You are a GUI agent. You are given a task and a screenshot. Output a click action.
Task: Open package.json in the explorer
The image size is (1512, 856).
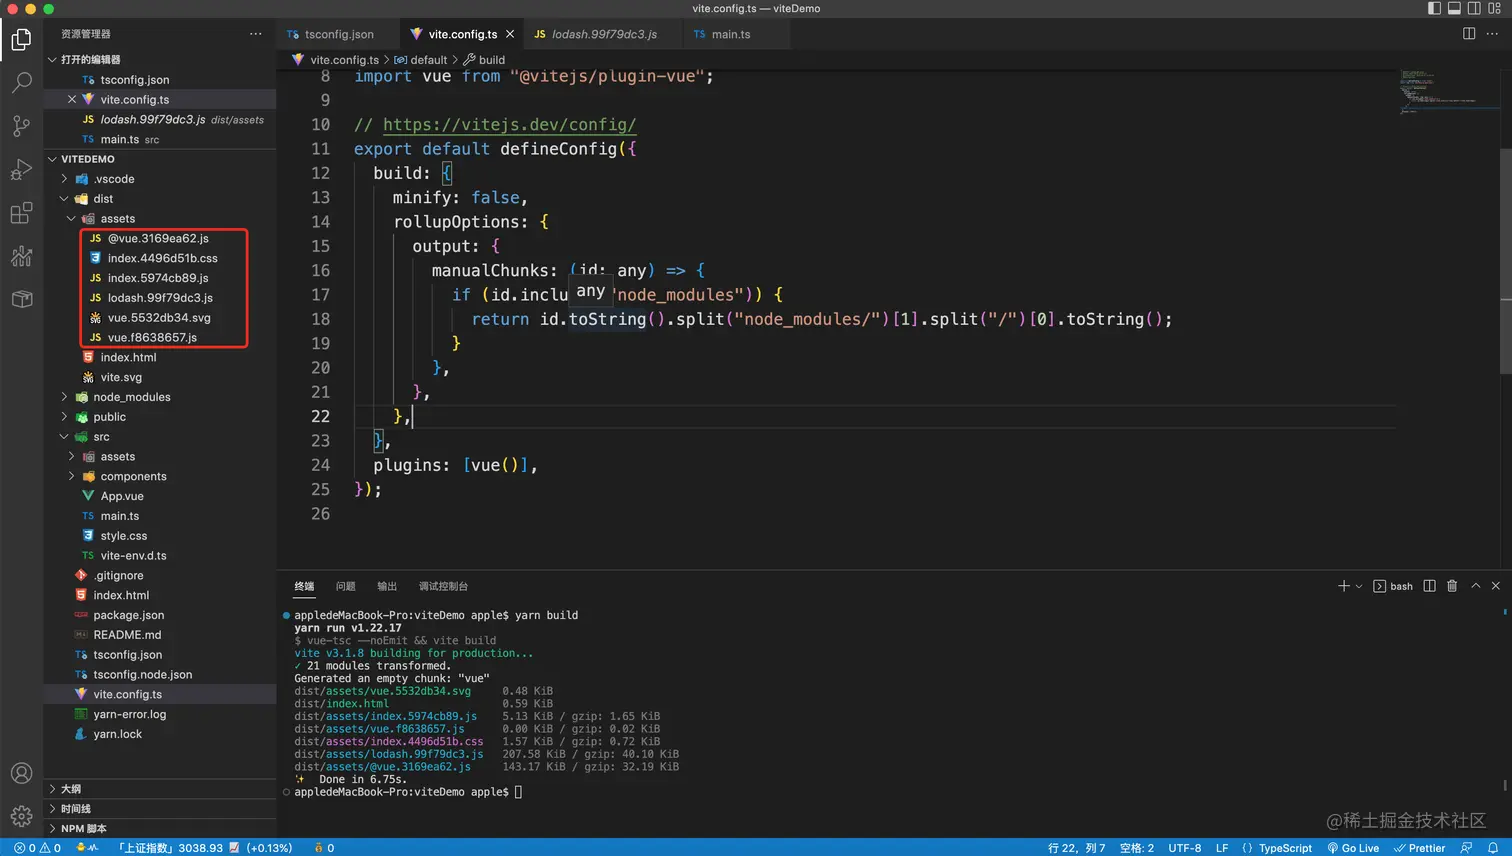click(128, 615)
